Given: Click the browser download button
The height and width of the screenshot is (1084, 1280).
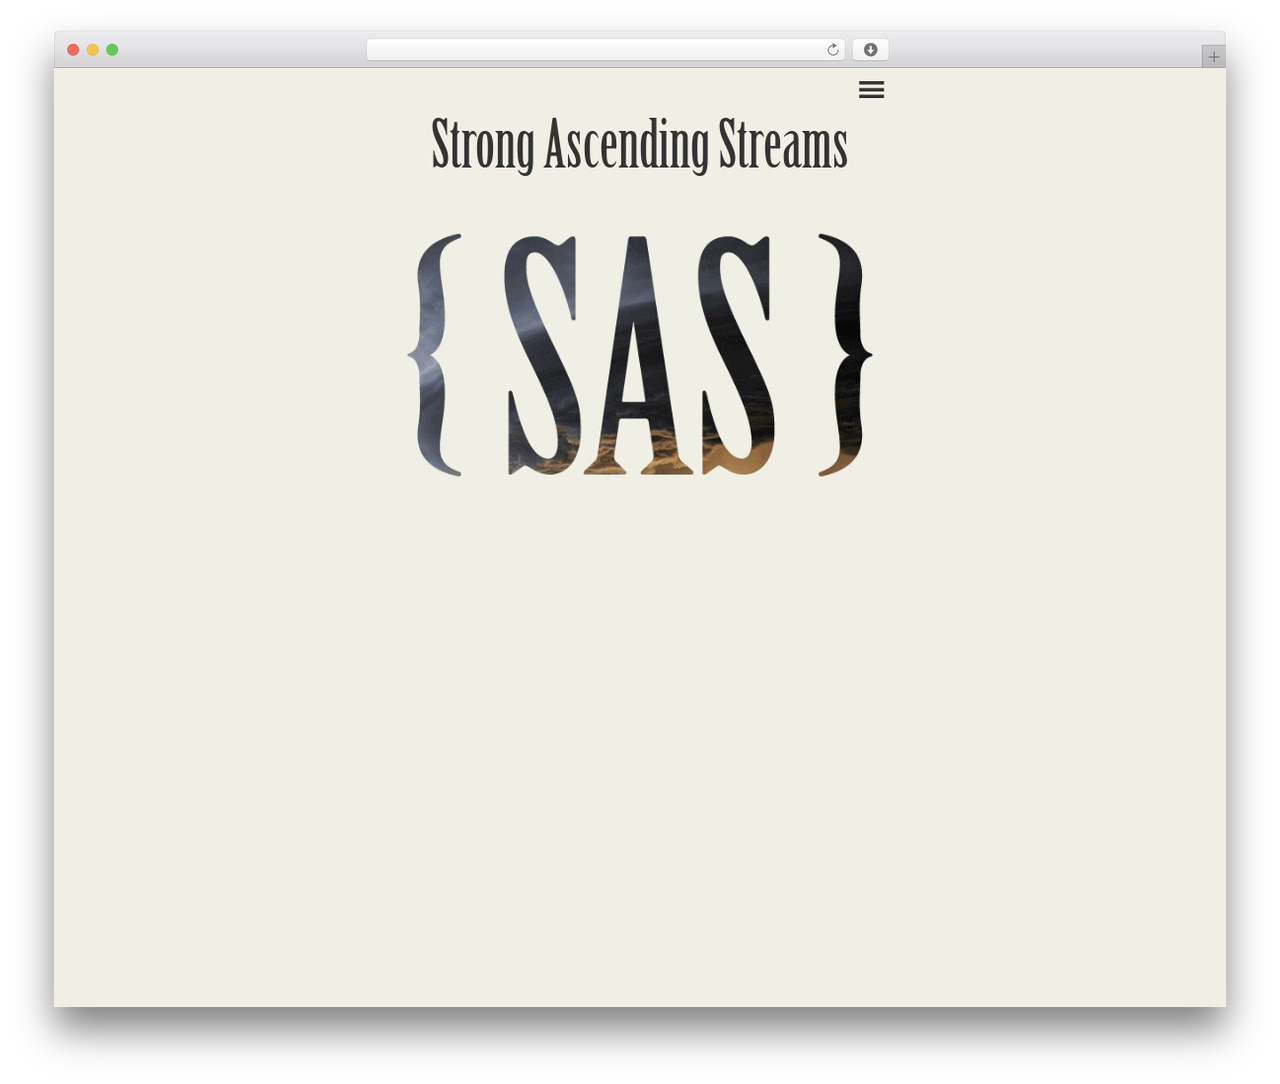Looking at the screenshot, I should click(870, 50).
